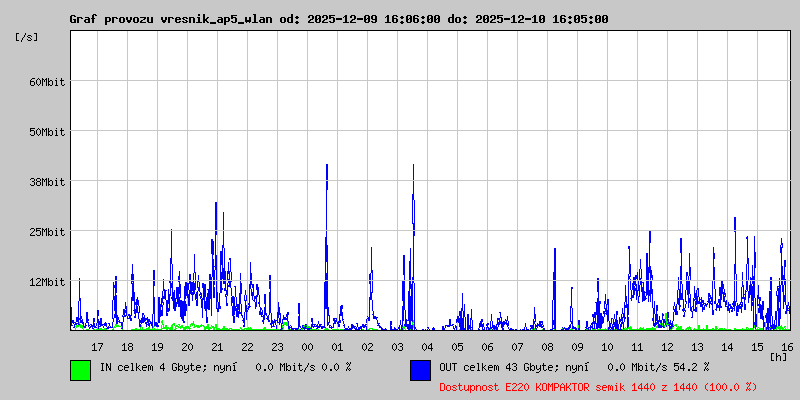Click the graph title 'Graf provozu vresnik_ap5_wlan'
Viewport: 800px width, 400px height.
pyautogui.click(x=172, y=20)
